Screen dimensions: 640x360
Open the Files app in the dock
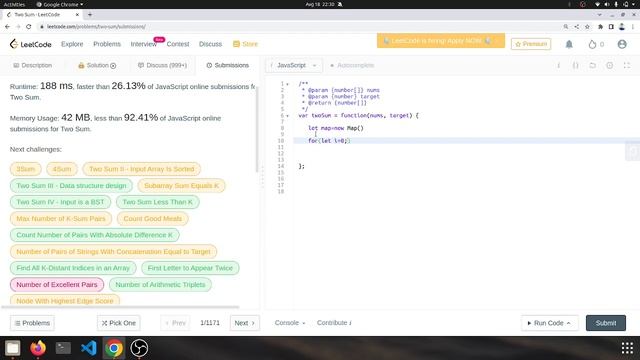(x=13, y=348)
